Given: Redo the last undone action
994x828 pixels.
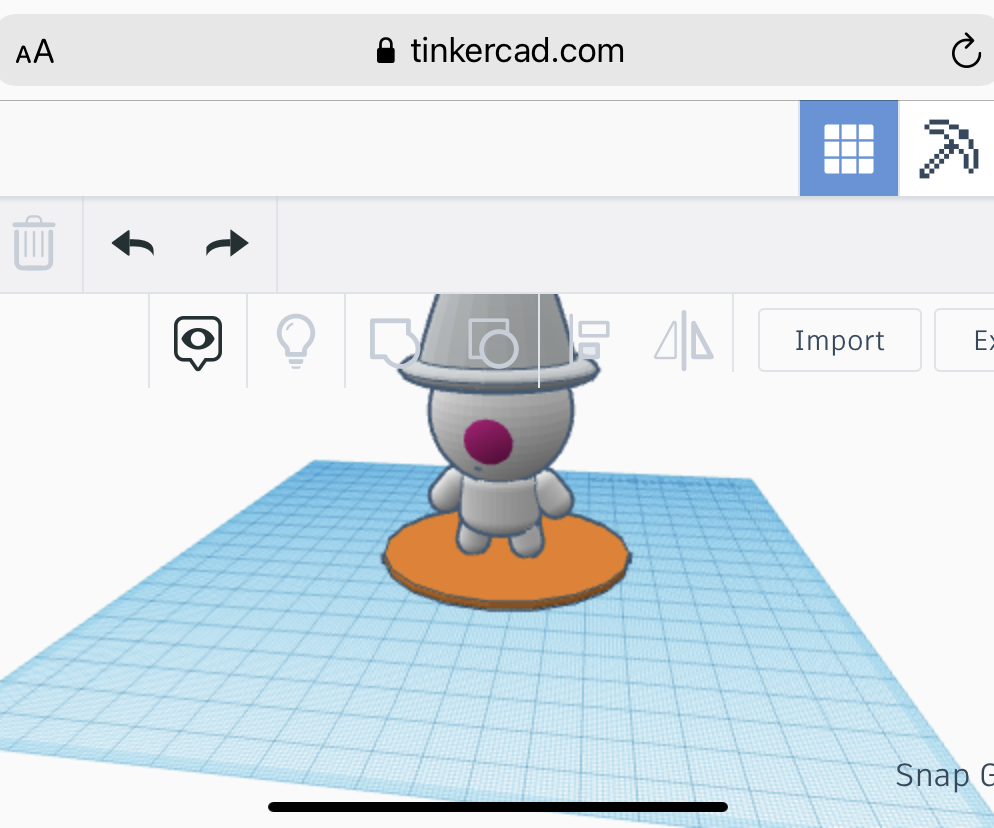Looking at the screenshot, I should [x=226, y=243].
